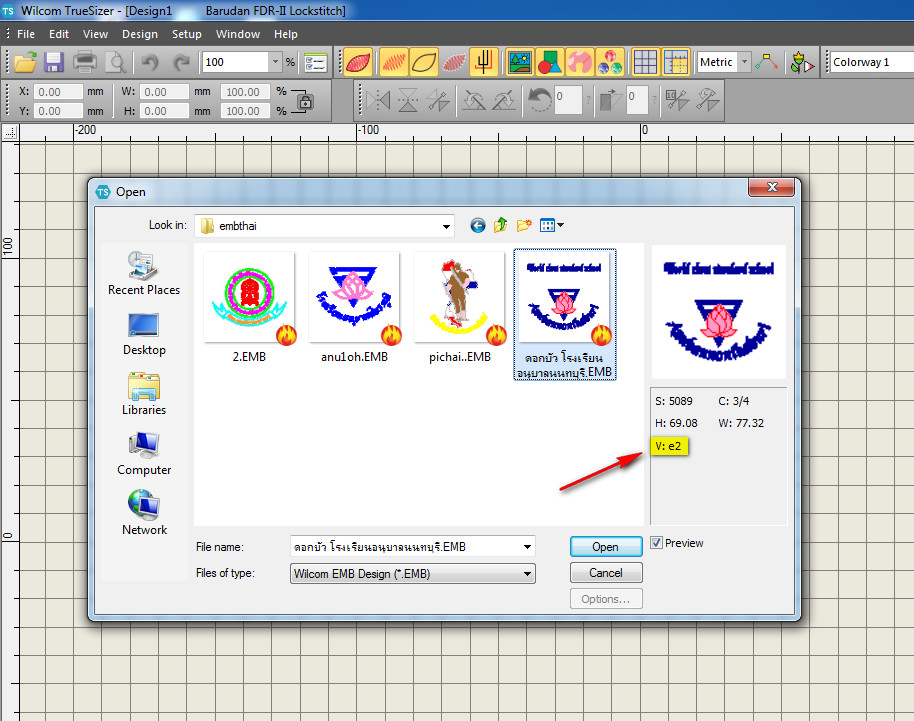Click the W width input field
Screen dimensions: 914x721
point(163,92)
